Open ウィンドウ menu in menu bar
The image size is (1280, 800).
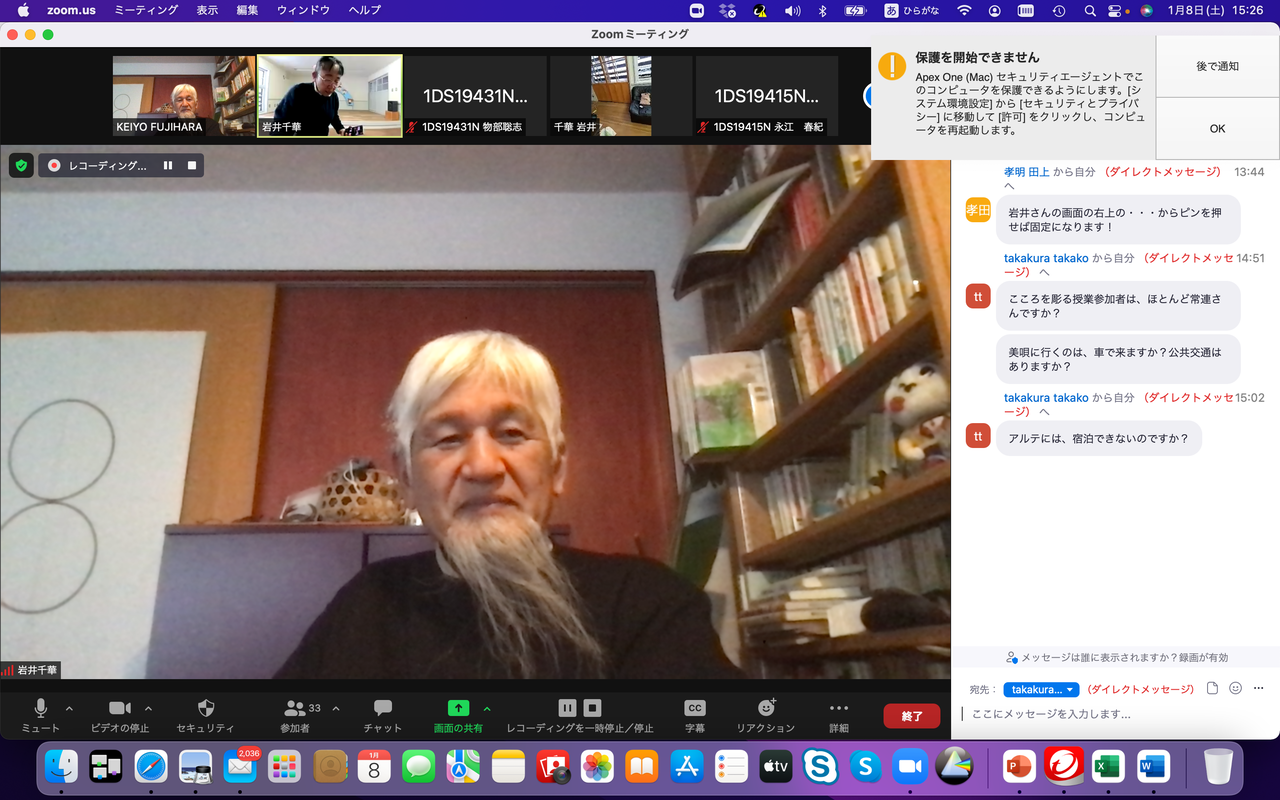(303, 10)
